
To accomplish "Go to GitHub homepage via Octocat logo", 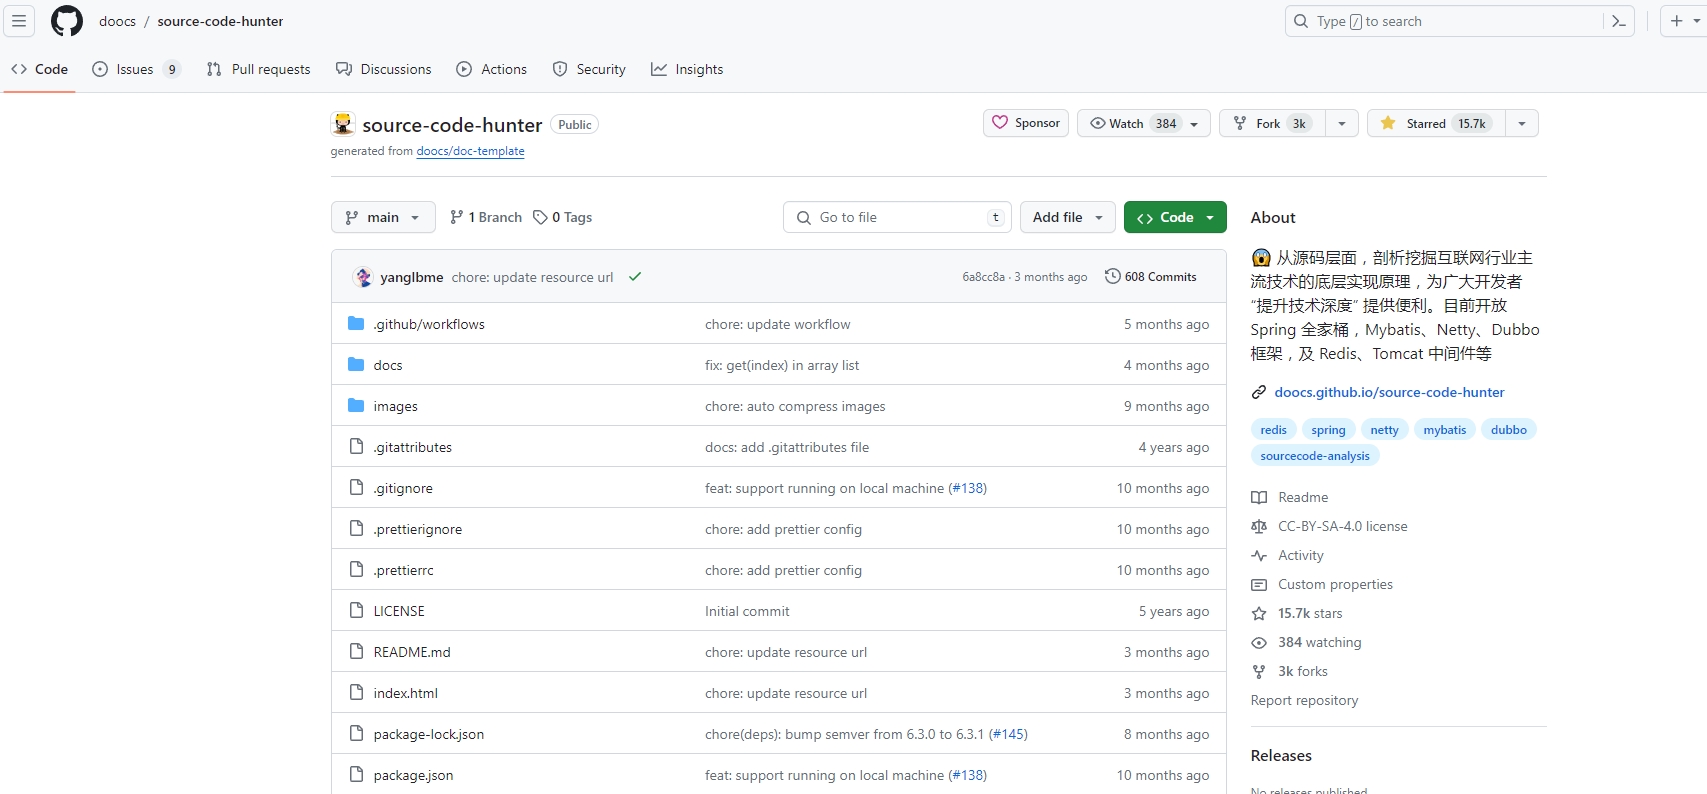I will (67, 21).
